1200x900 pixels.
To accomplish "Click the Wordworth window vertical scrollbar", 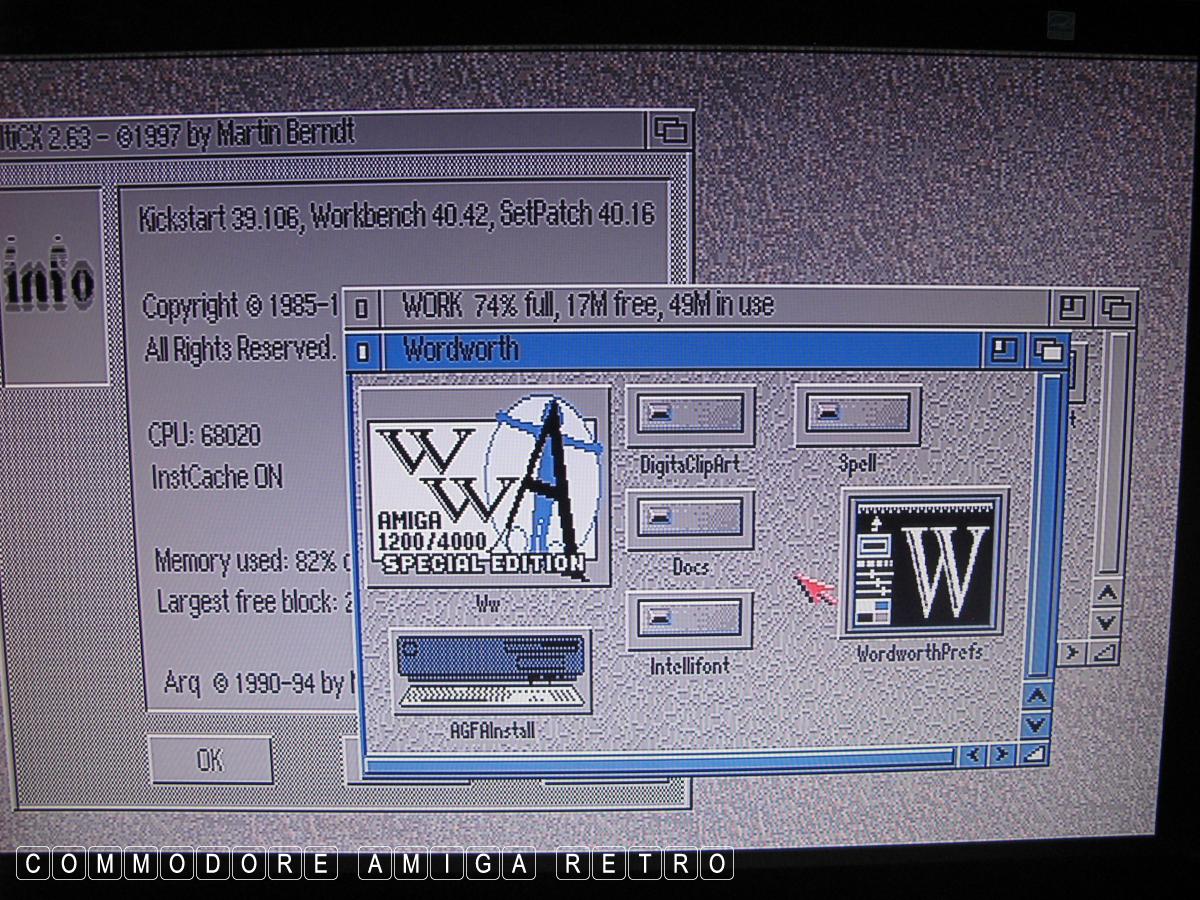I will tap(1042, 520).
